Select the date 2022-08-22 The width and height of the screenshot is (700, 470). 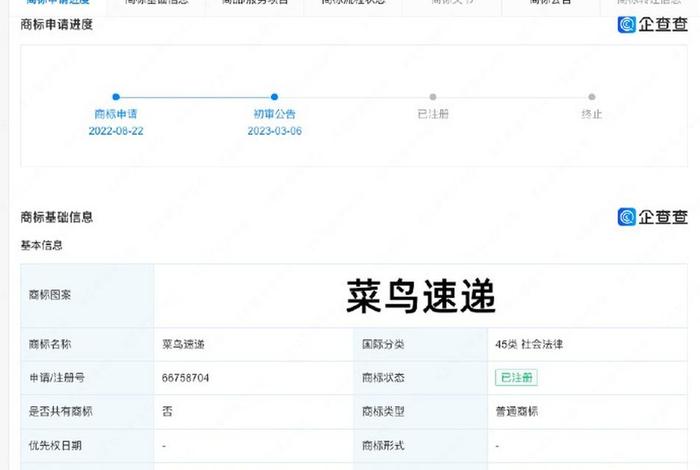116,131
